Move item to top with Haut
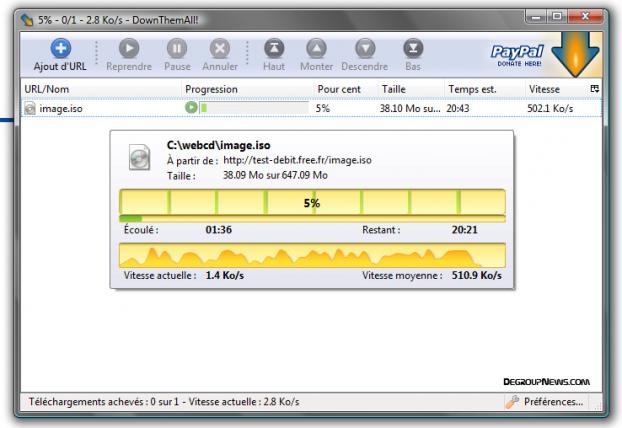Screen dimensions: 622x428 click(x=274, y=48)
